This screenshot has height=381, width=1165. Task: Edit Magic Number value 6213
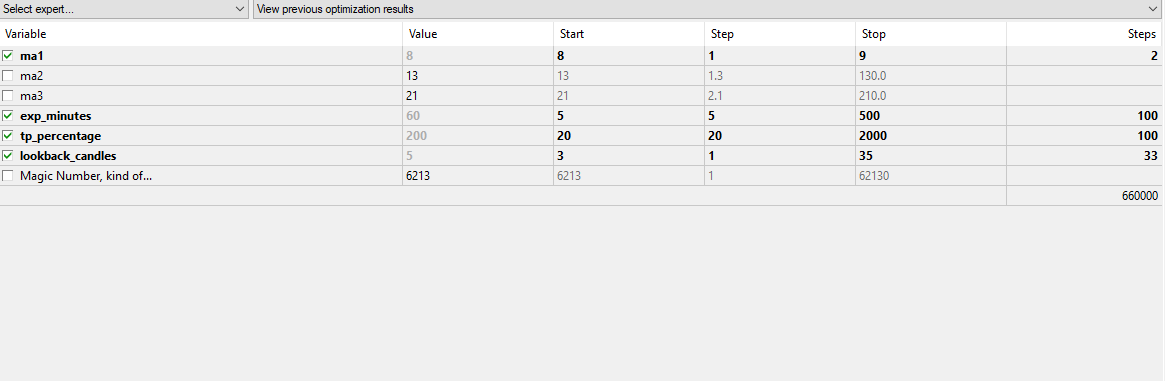coord(478,176)
